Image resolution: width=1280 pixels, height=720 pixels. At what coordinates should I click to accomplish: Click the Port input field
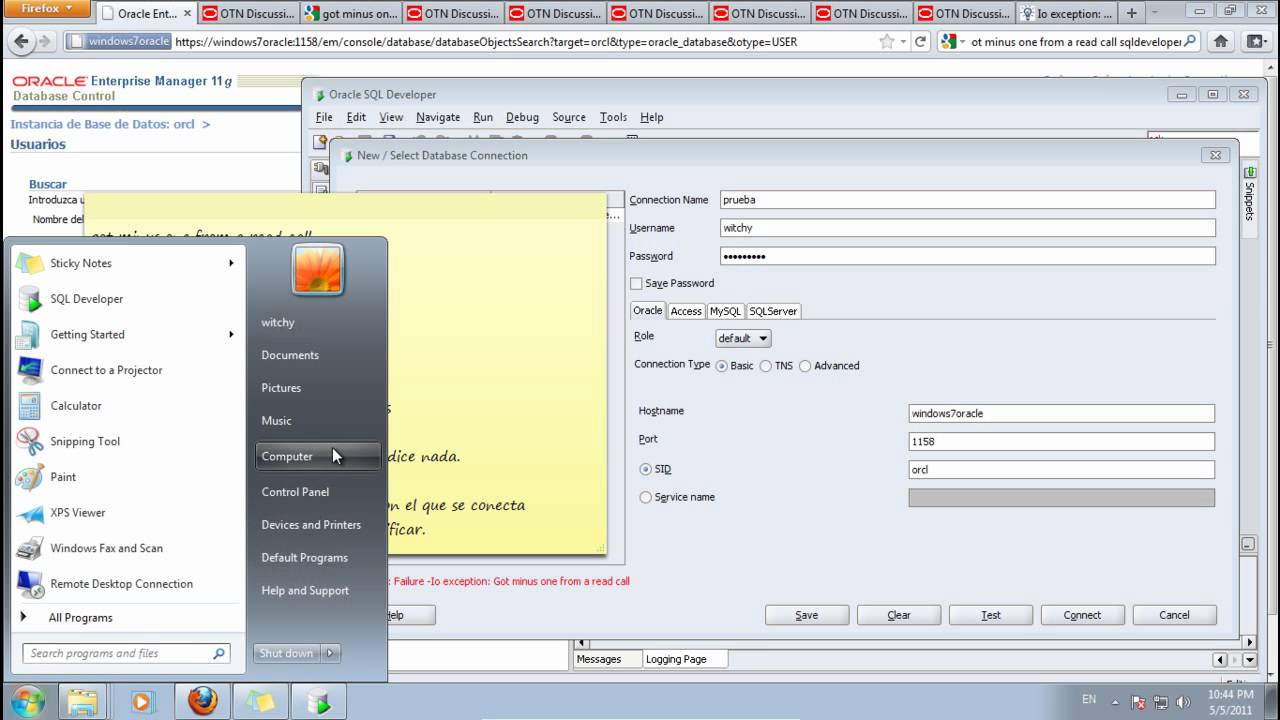(1061, 441)
